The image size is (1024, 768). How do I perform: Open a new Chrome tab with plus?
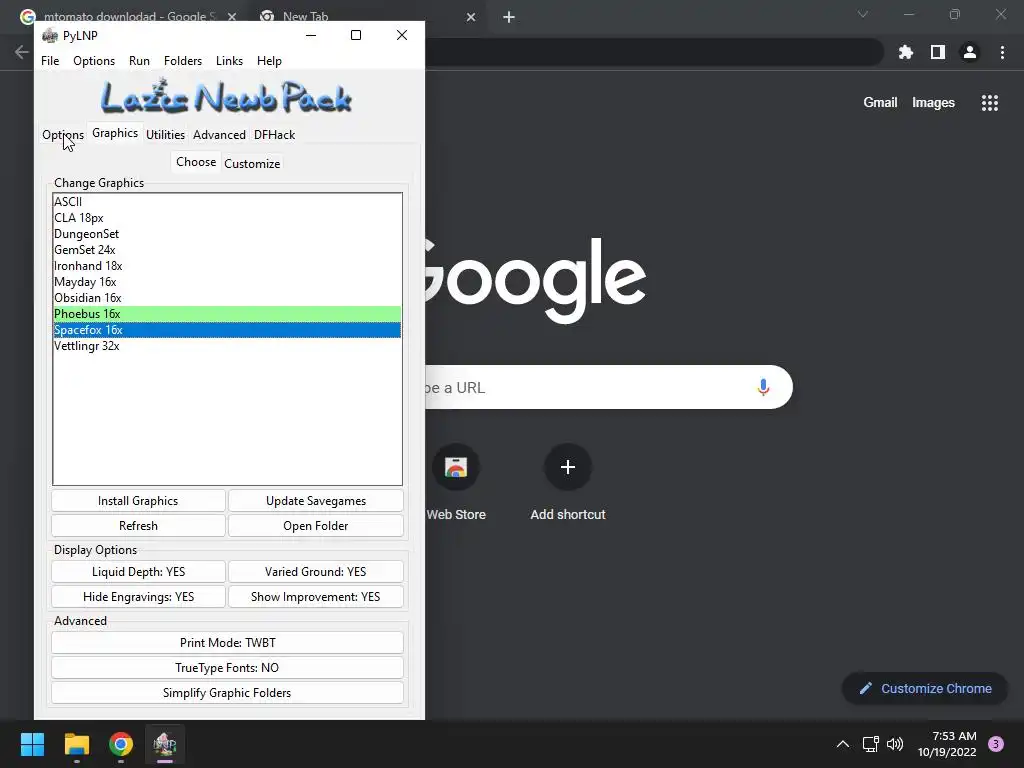[509, 17]
